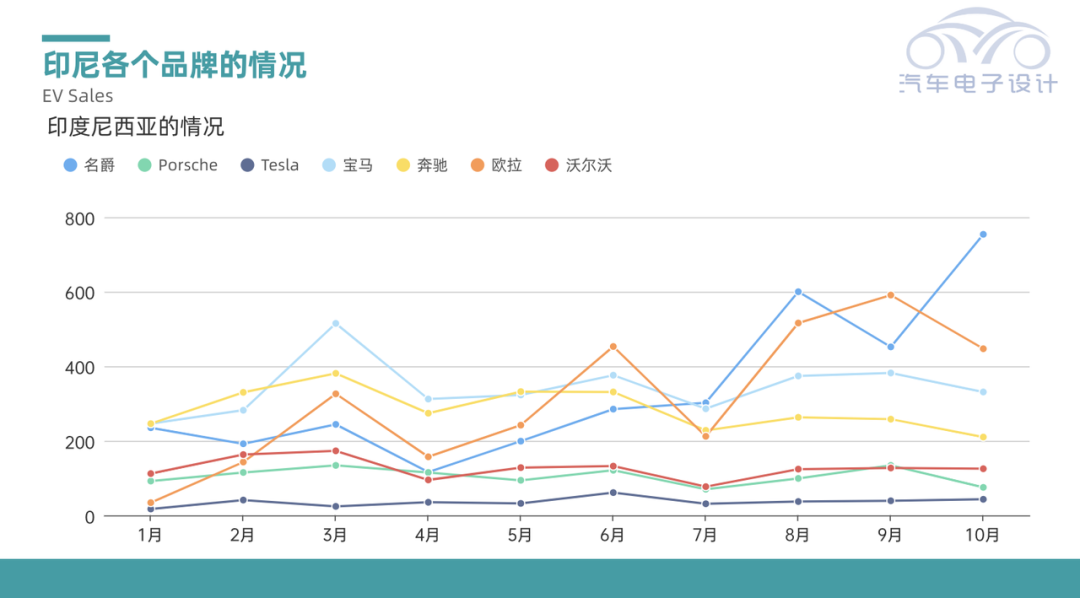Click the 800 y-axis label
The image size is (1080, 598).
[x=80, y=219]
